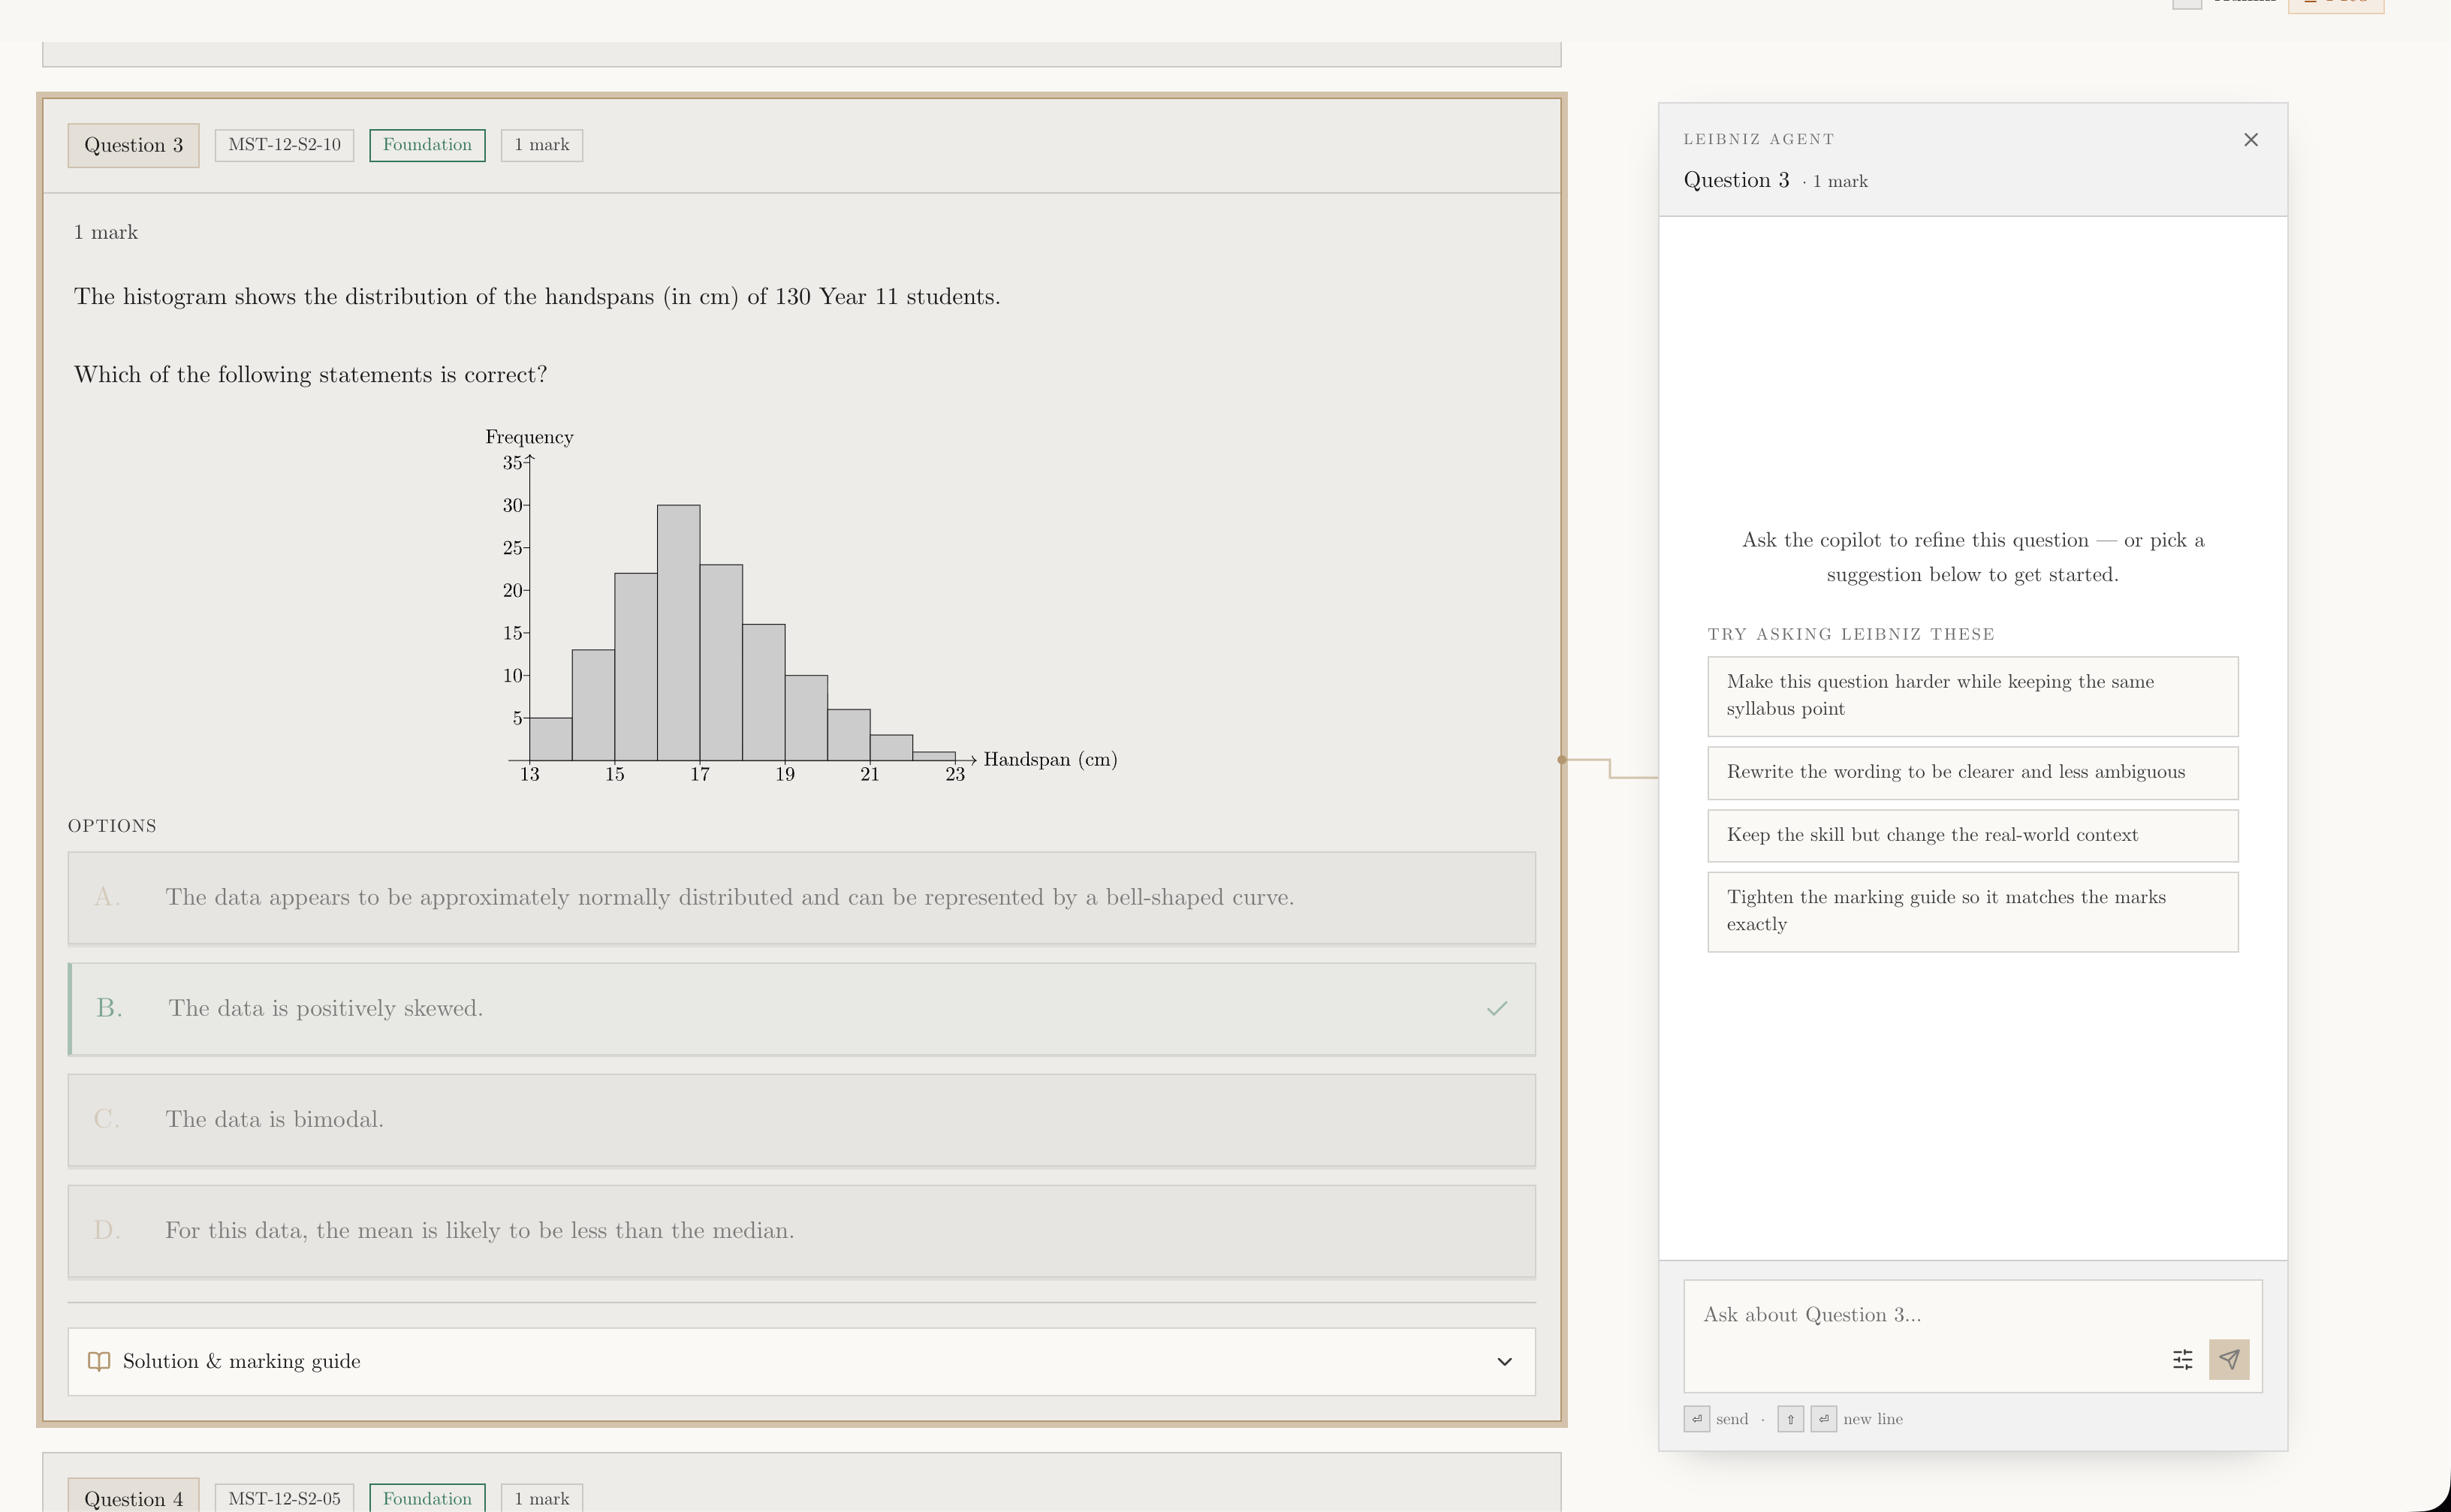
Task: Choose suggestion to make question harder
Action: (x=1972, y=696)
